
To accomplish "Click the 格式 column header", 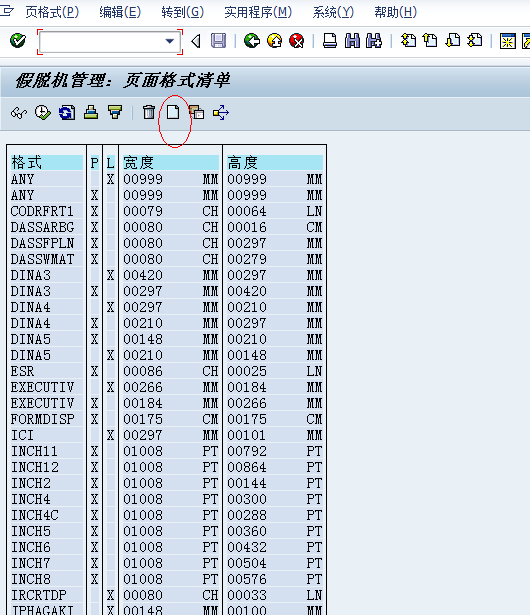I will [x=47, y=162].
